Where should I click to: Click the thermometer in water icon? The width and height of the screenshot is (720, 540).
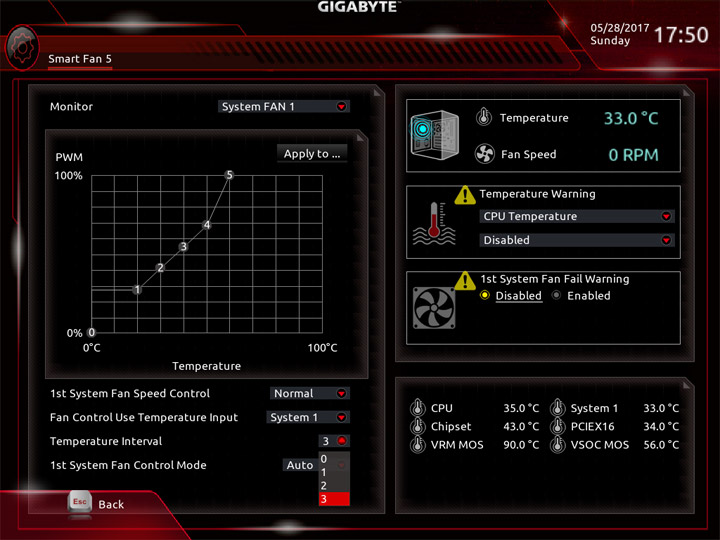(434, 224)
